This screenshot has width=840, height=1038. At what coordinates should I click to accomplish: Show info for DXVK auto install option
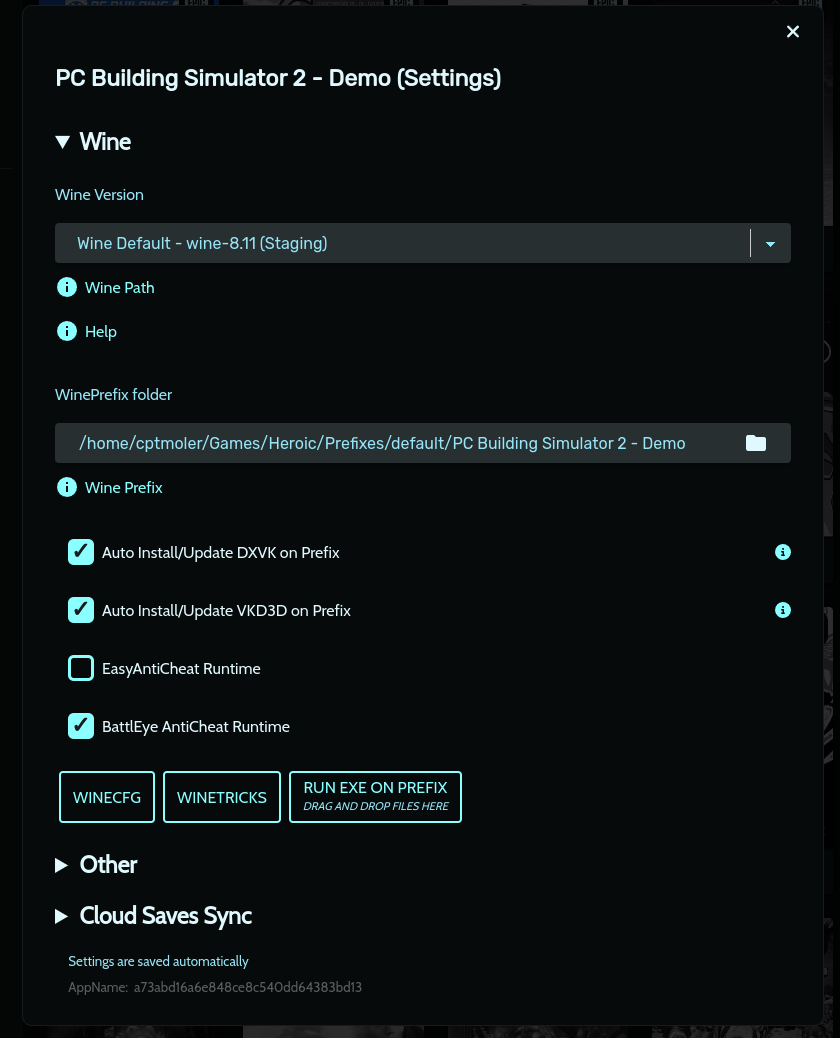click(782, 552)
